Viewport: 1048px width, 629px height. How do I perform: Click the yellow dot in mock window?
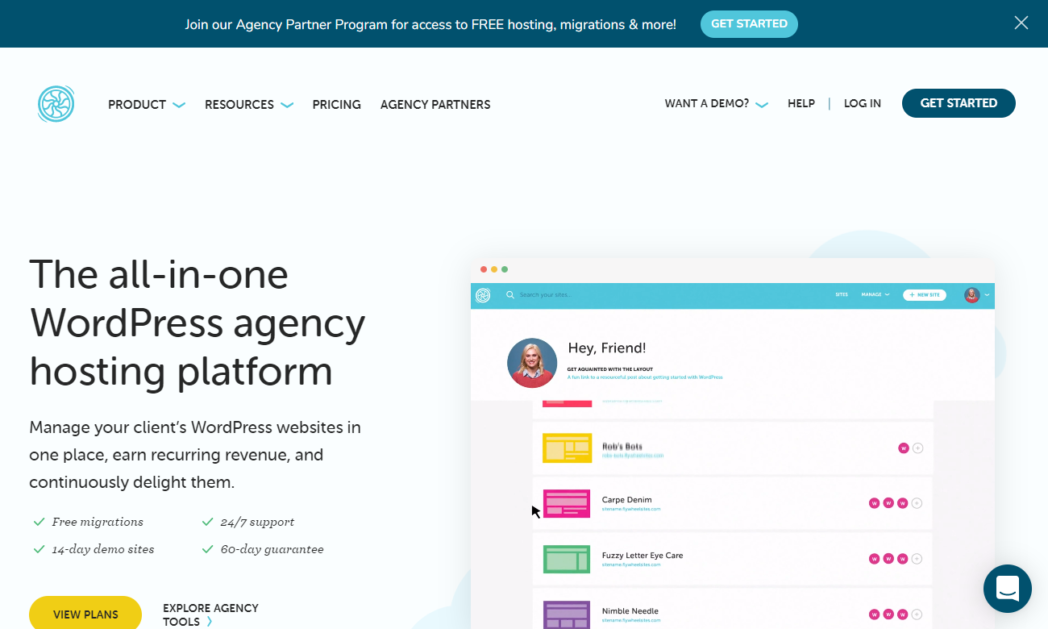pyautogui.click(x=494, y=269)
